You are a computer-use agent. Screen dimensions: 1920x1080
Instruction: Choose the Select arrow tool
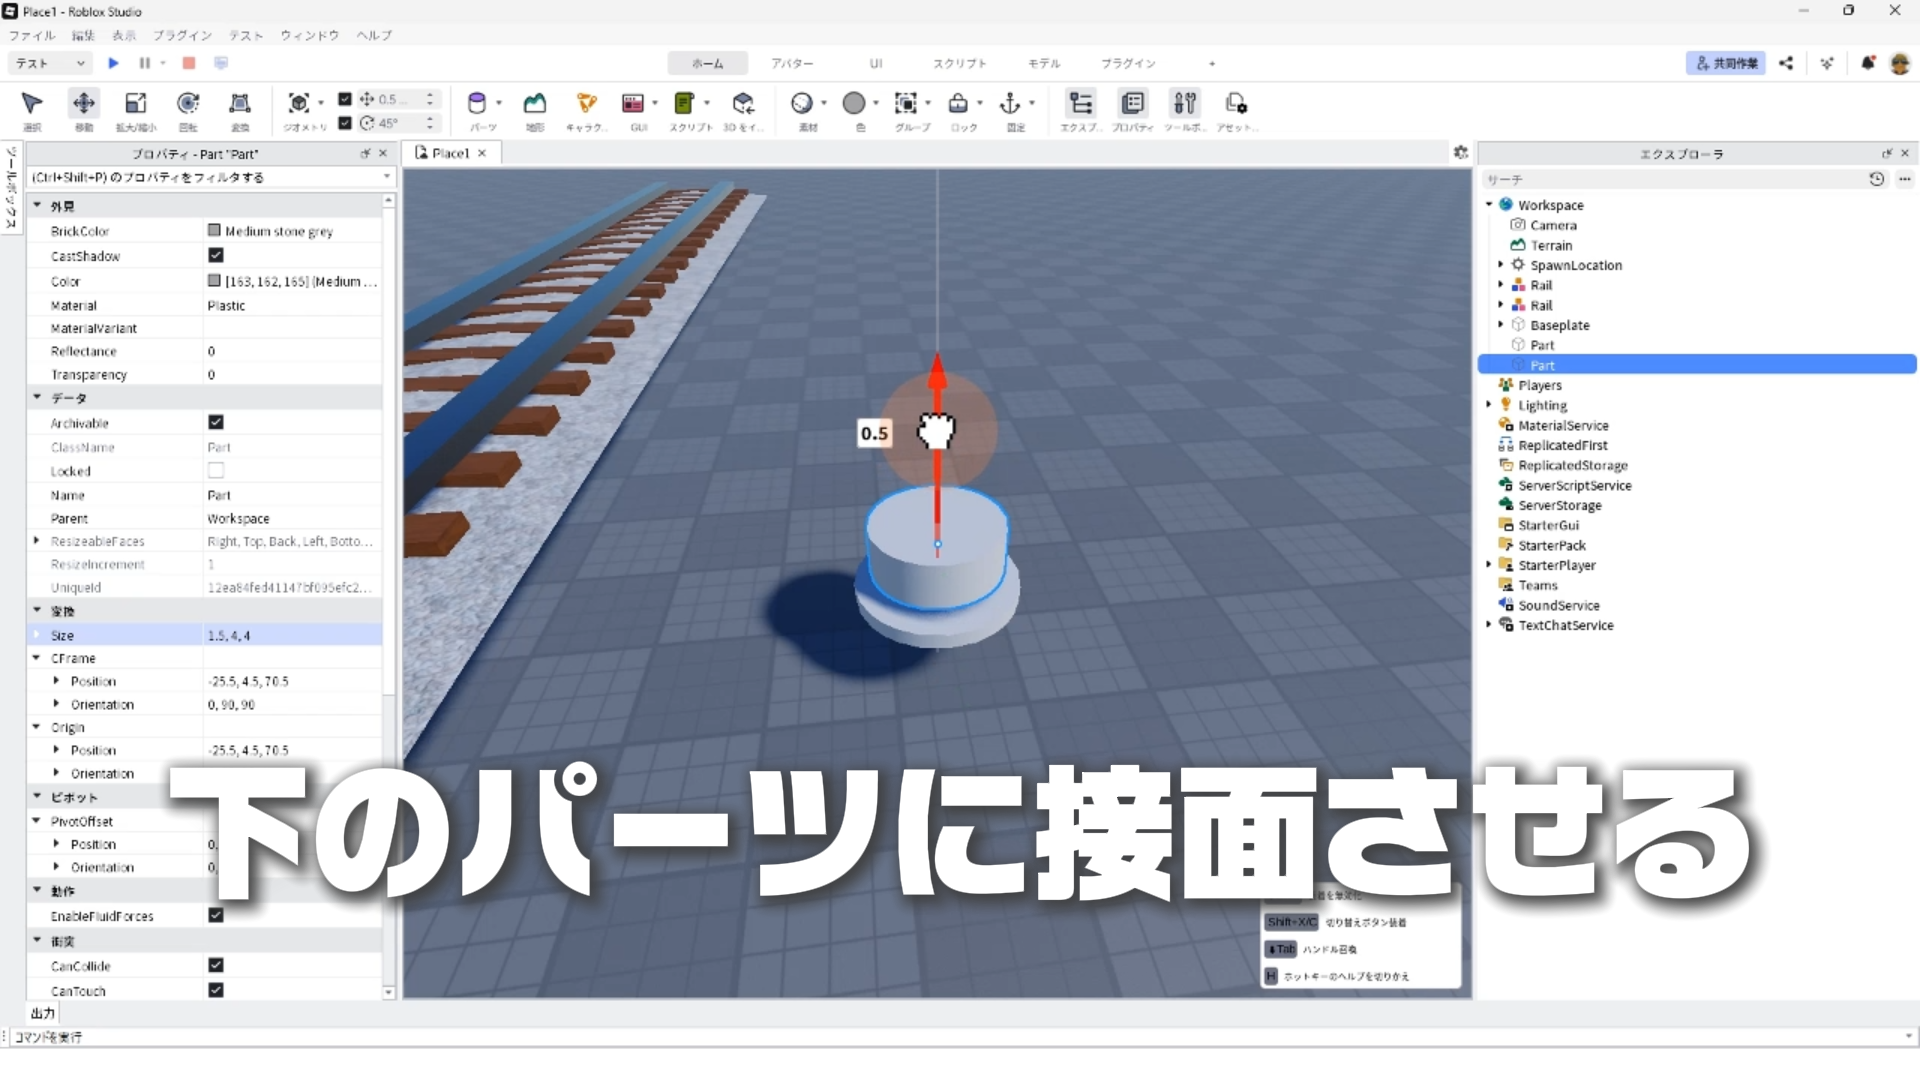[32, 104]
